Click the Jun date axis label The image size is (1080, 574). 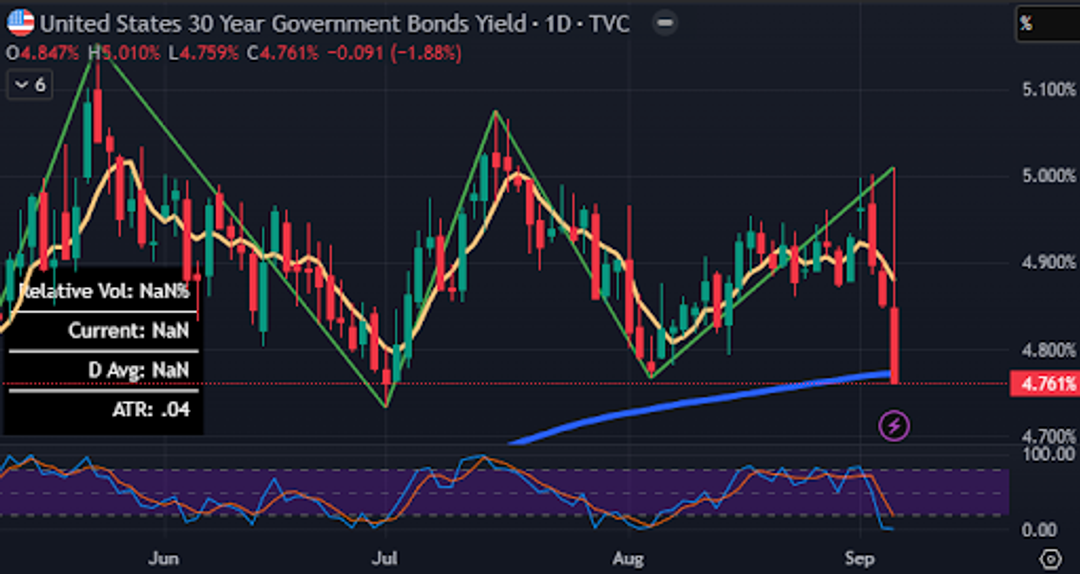point(164,558)
